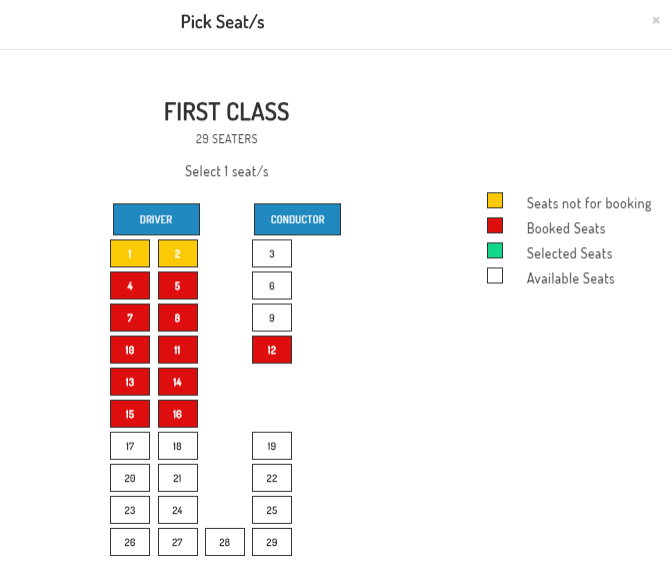Screen dimensions: 672x578
Task: Select available seat 3
Action: [271, 254]
